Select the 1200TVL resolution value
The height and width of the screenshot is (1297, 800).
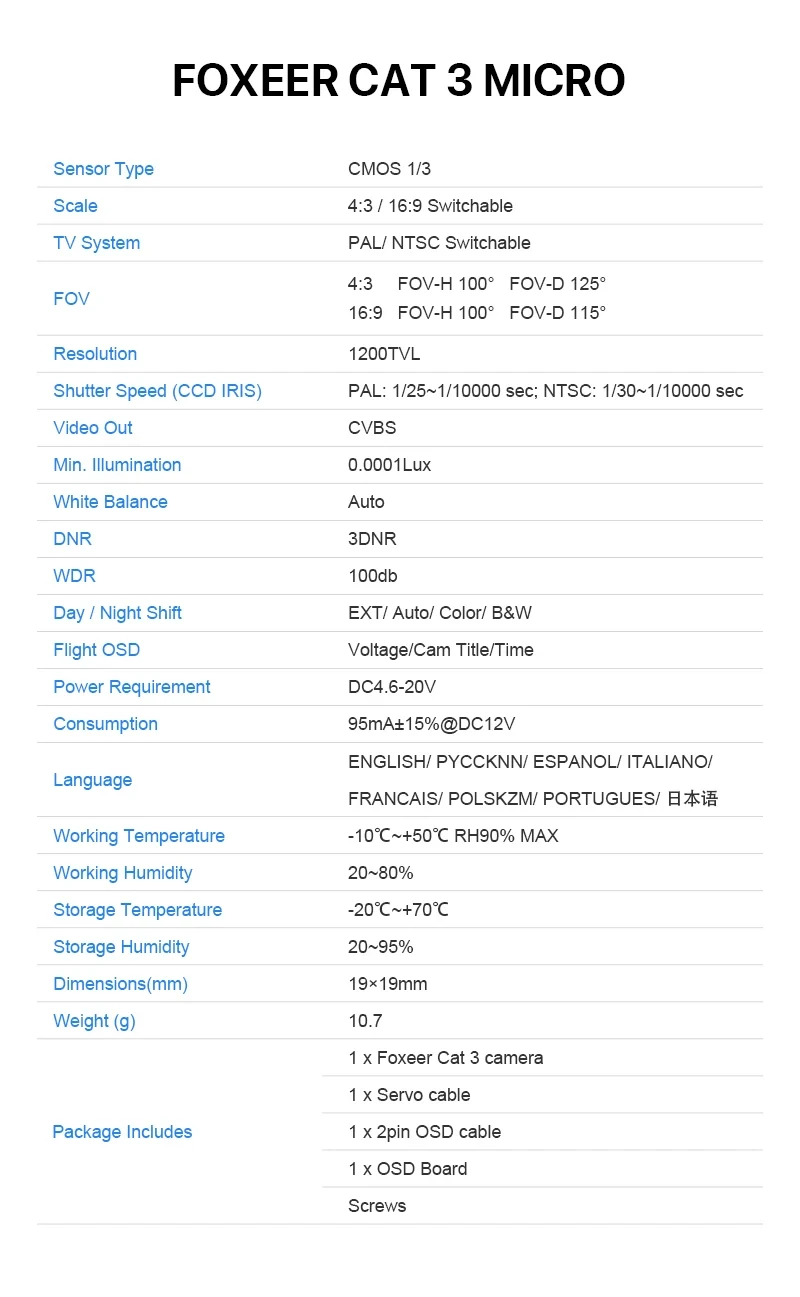tap(384, 354)
